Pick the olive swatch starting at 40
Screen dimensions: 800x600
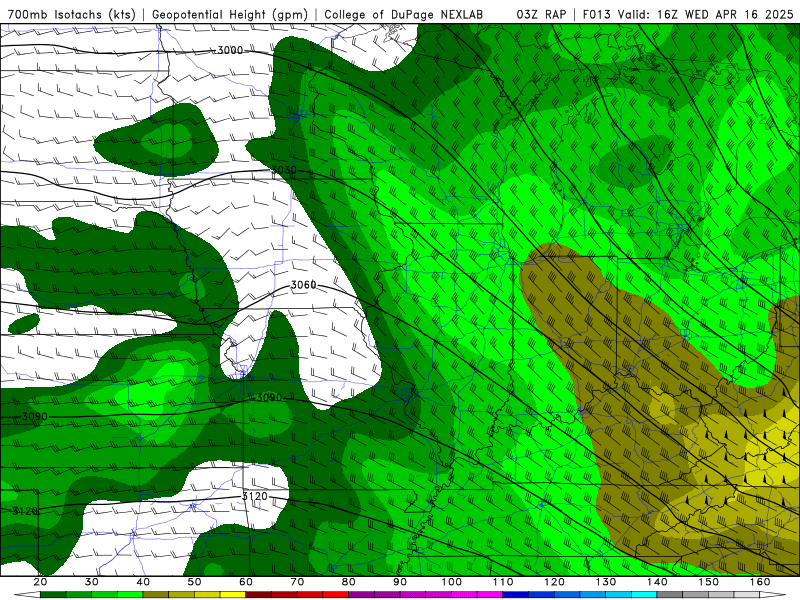pyautogui.click(x=156, y=595)
